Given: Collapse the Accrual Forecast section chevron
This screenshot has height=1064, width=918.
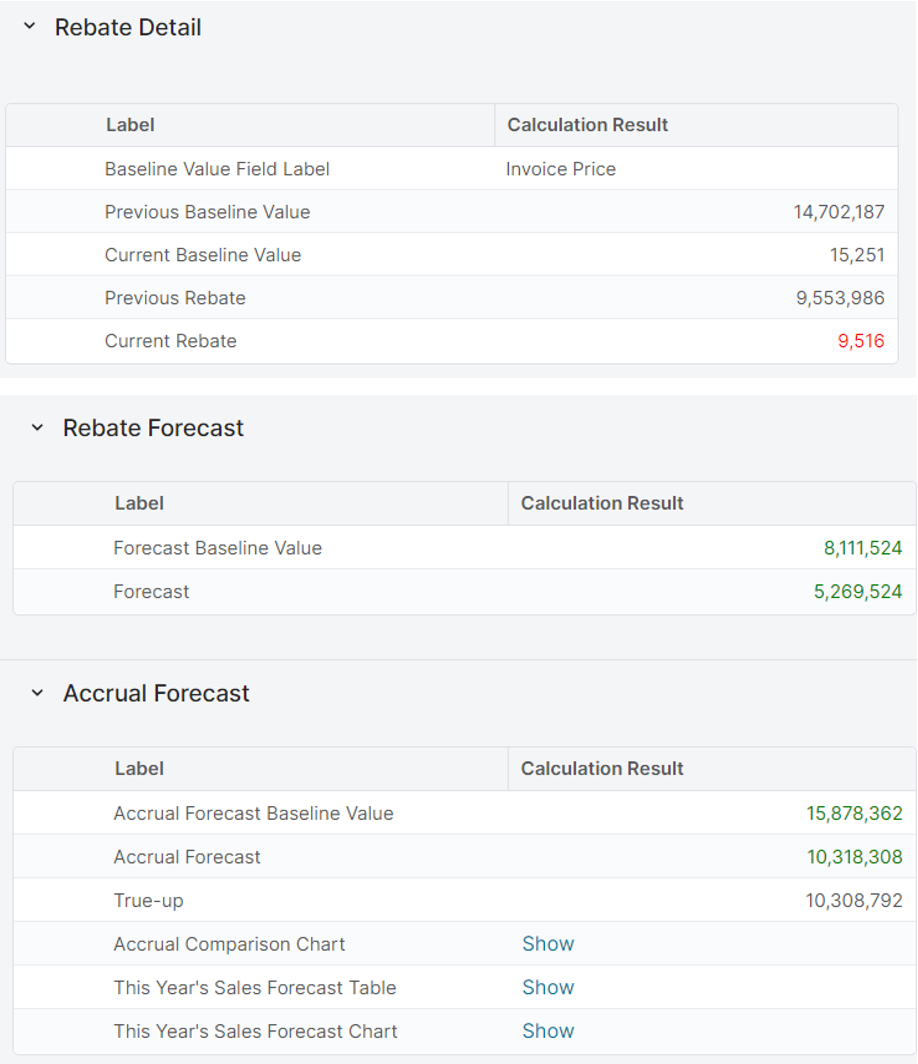Looking at the screenshot, I should coord(38,693).
